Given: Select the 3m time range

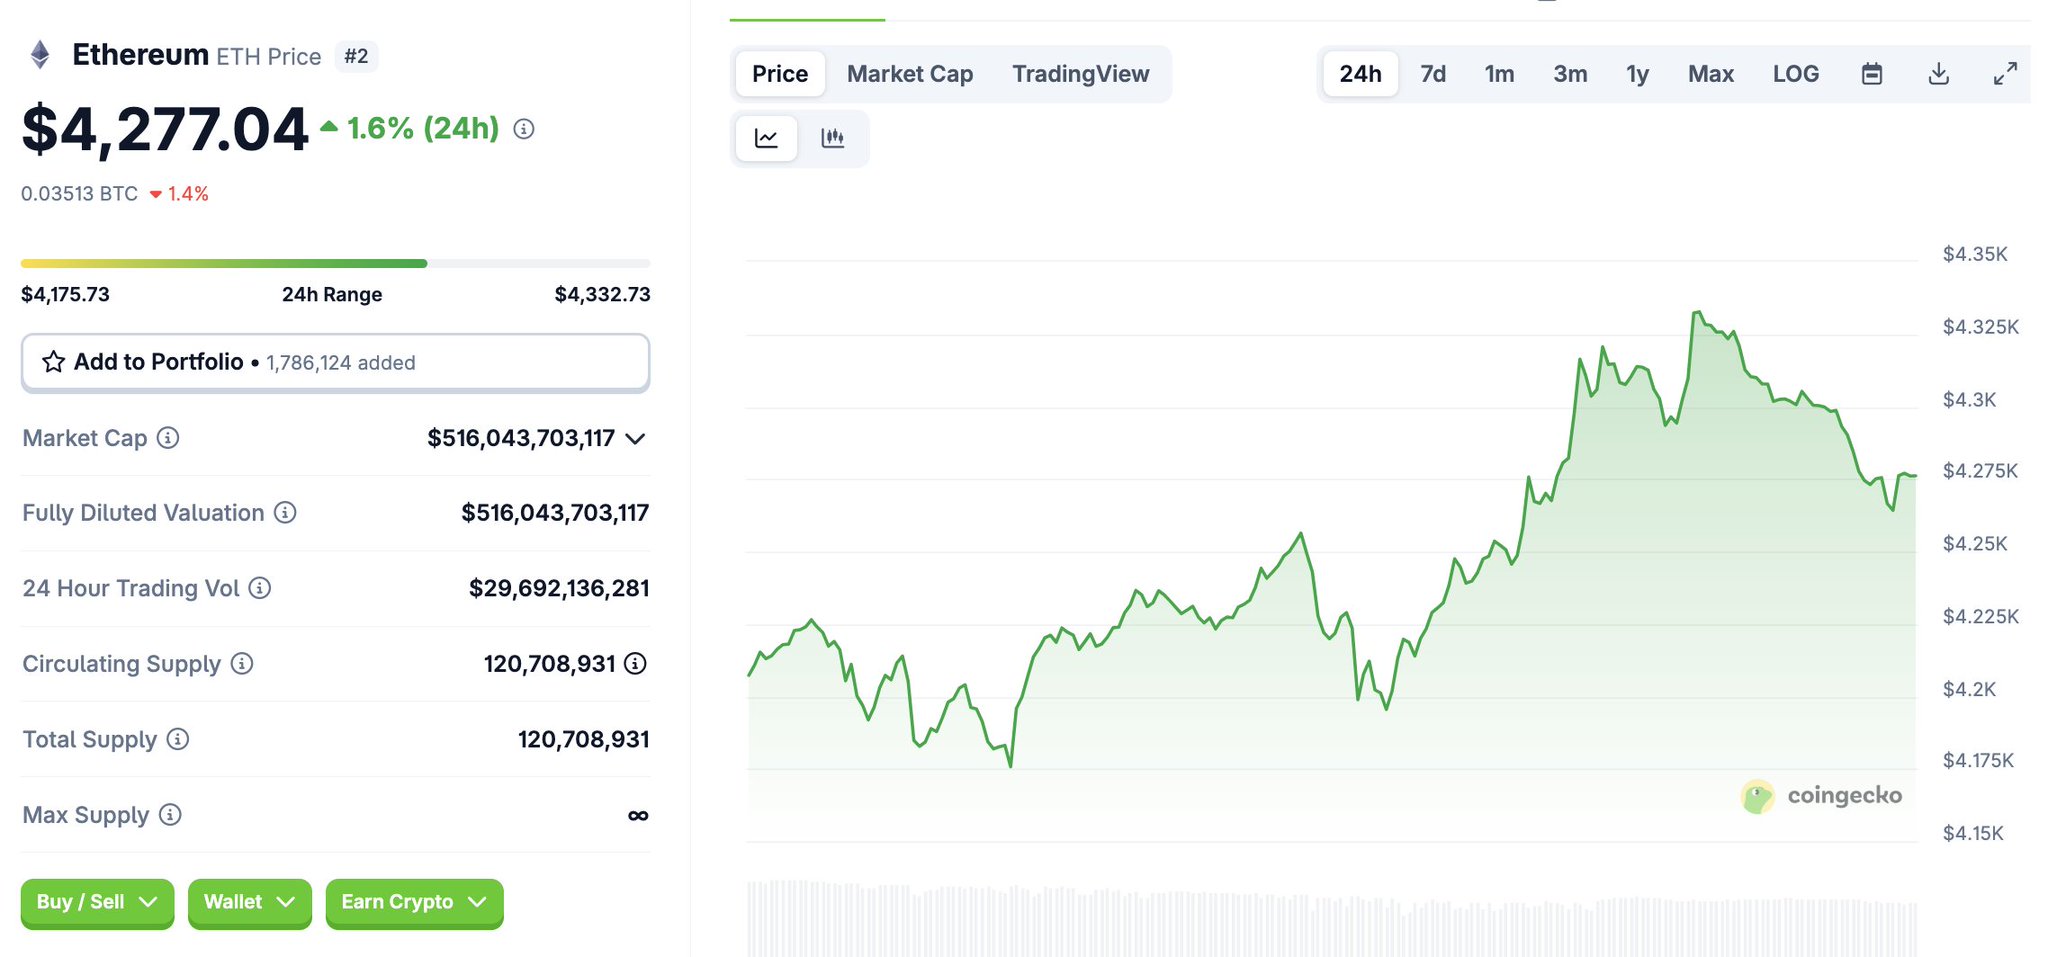Looking at the screenshot, I should [x=1570, y=74].
